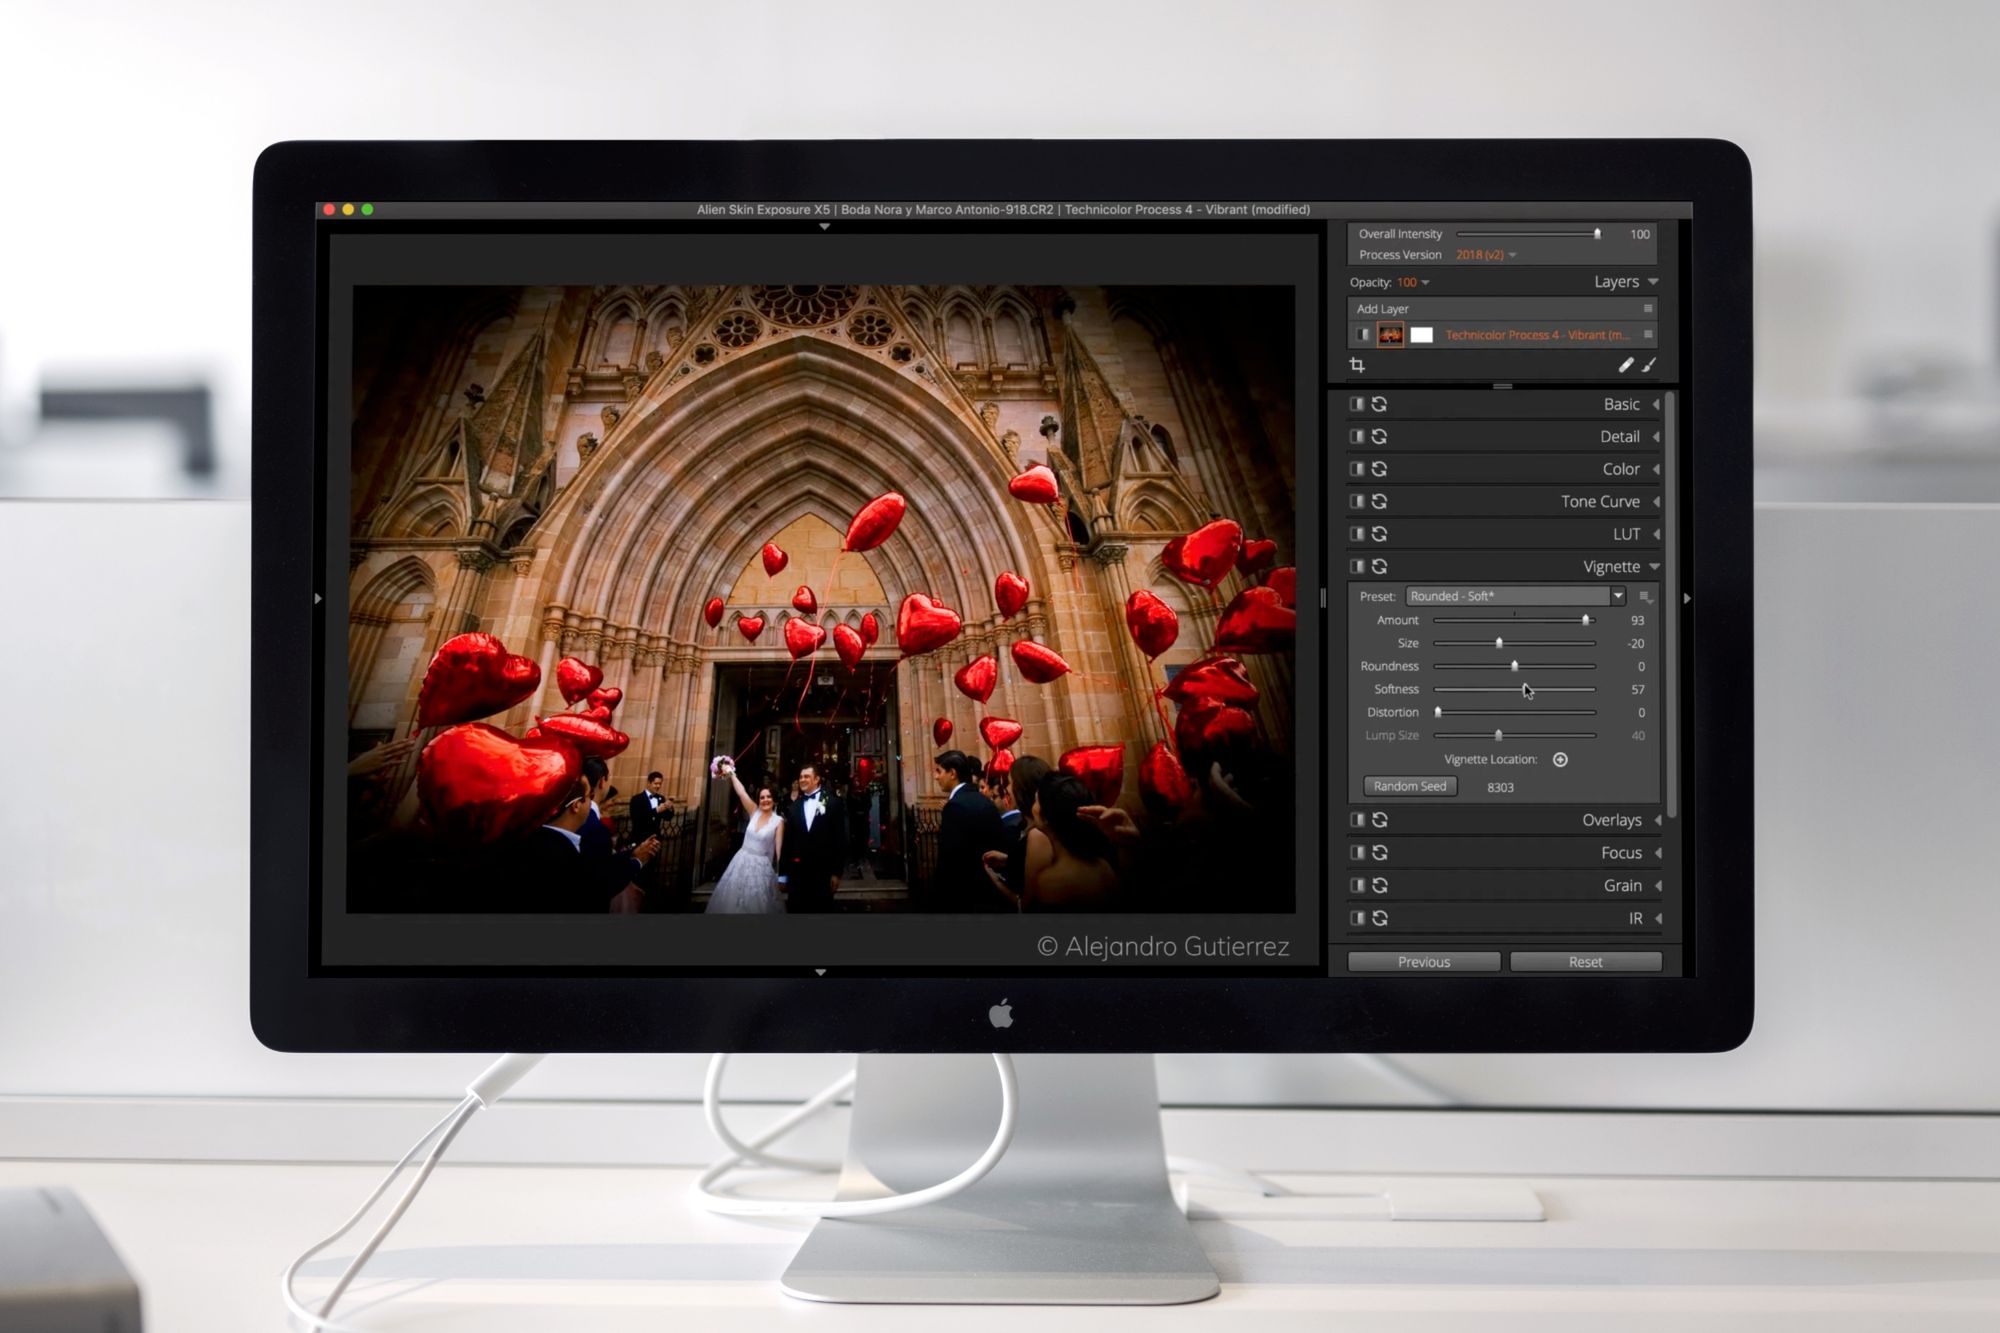
Task: Click the Previous button
Action: 1424,962
